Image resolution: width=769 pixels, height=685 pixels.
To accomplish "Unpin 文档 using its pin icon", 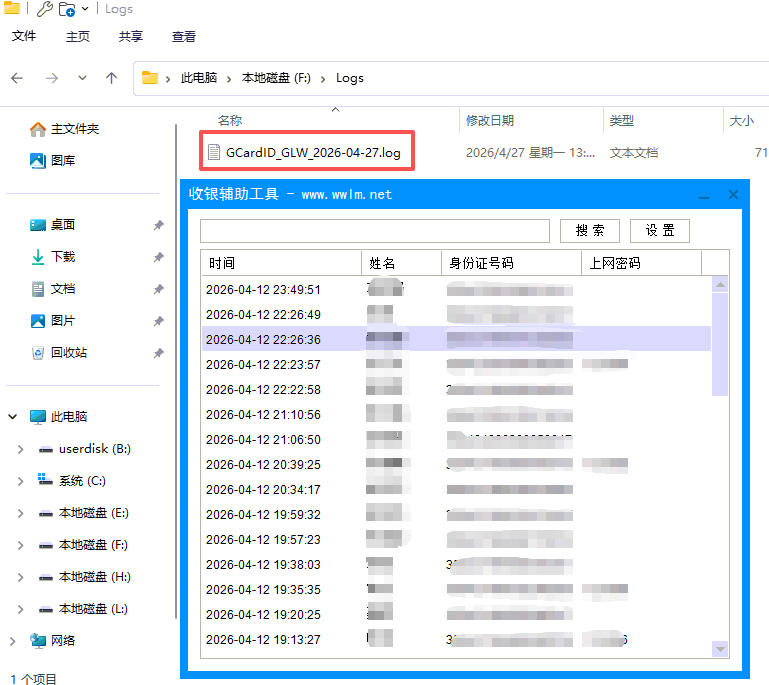I will click(158, 290).
